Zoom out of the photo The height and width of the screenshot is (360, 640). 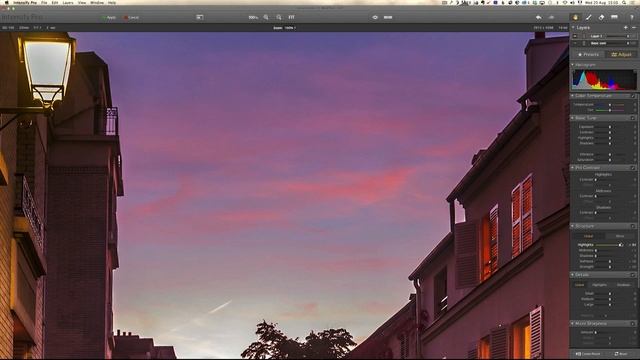click(x=279, y=17)
